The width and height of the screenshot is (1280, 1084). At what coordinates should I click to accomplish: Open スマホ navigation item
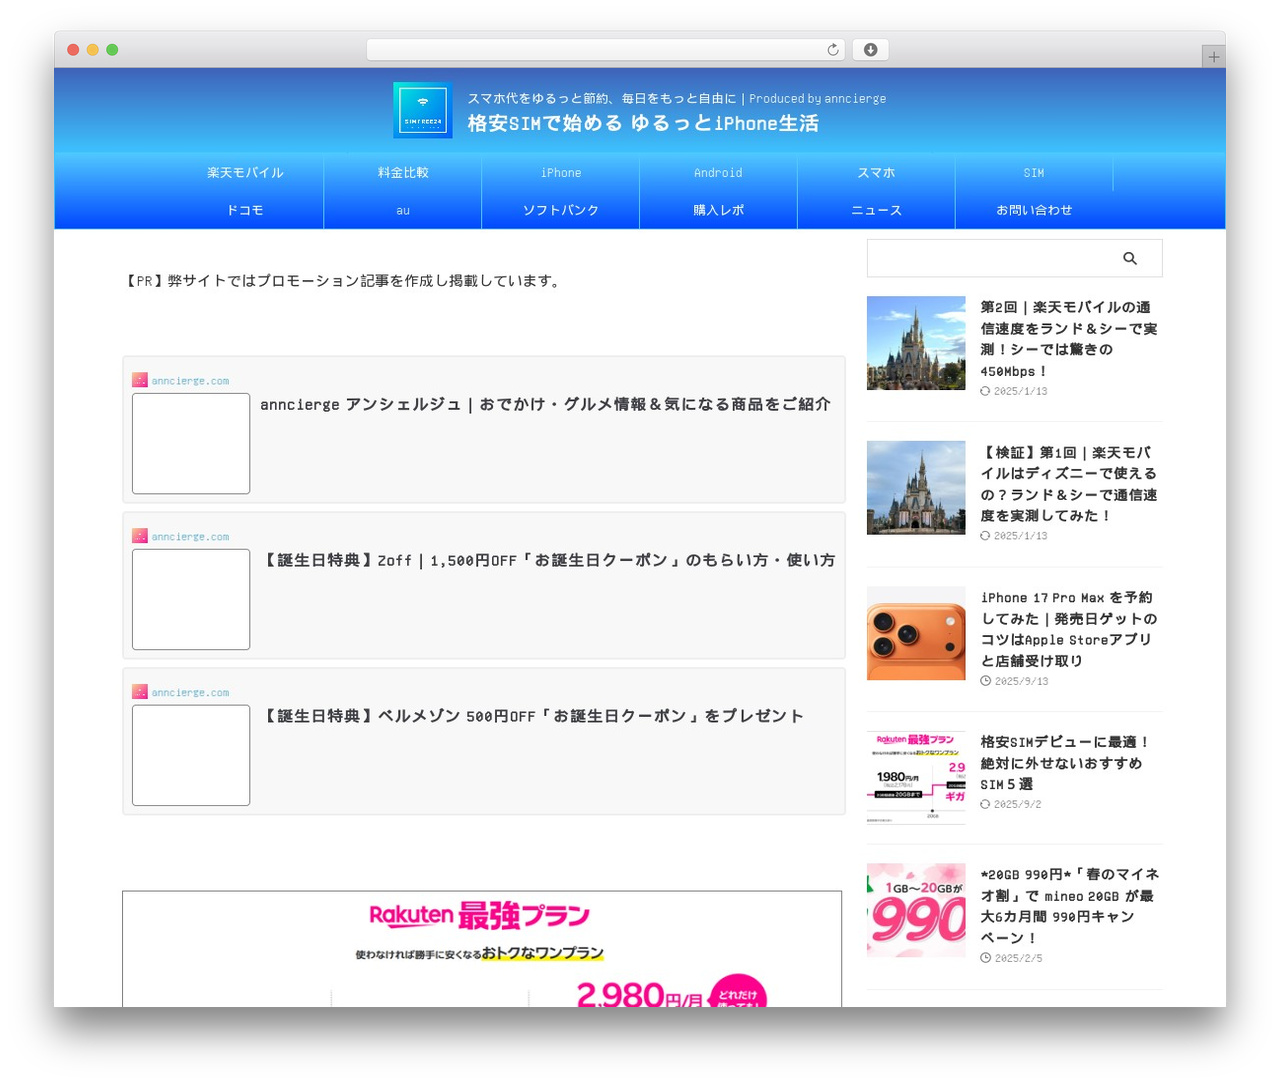(876, 173)
